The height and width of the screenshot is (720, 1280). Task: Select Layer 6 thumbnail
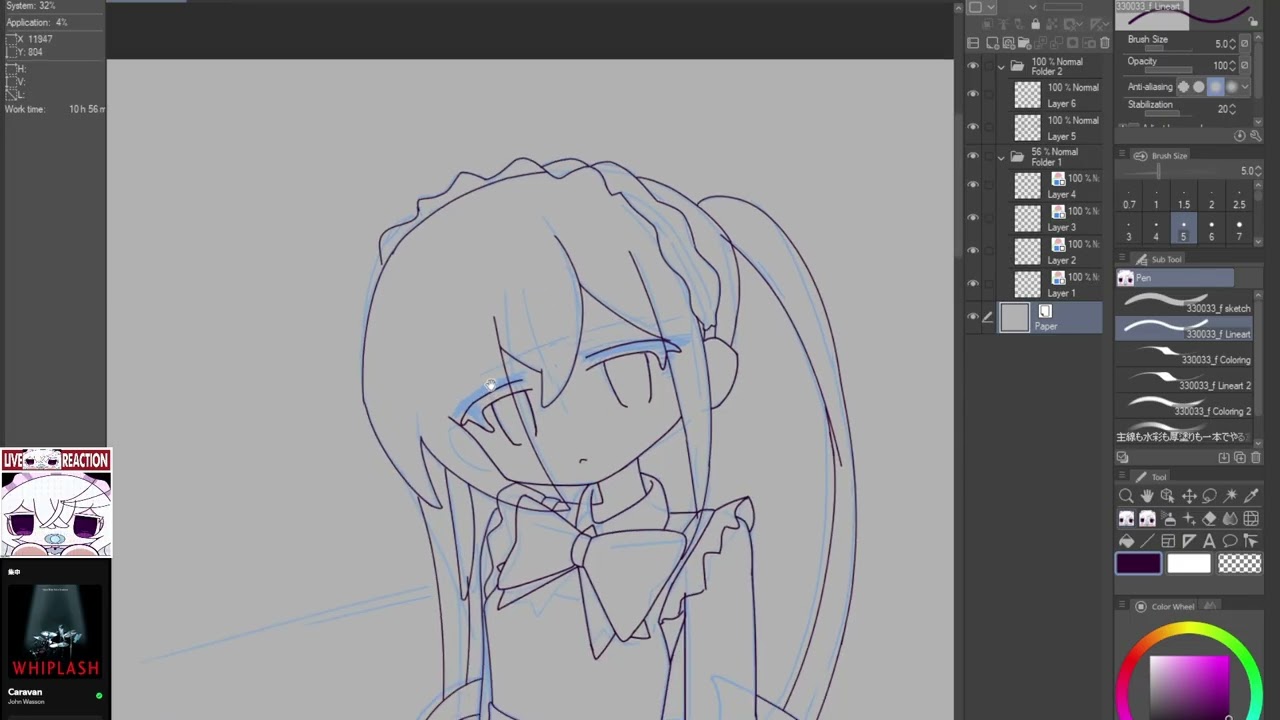click(x=1027, y=95)
